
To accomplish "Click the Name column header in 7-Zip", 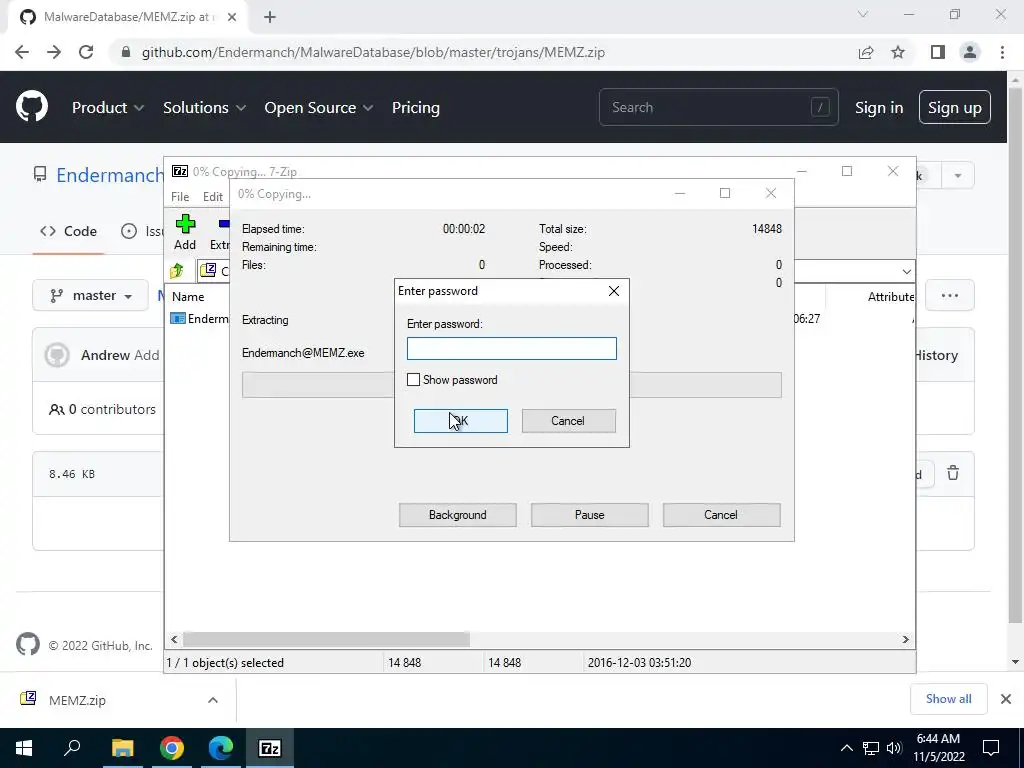I will click(x=188, y=296).
